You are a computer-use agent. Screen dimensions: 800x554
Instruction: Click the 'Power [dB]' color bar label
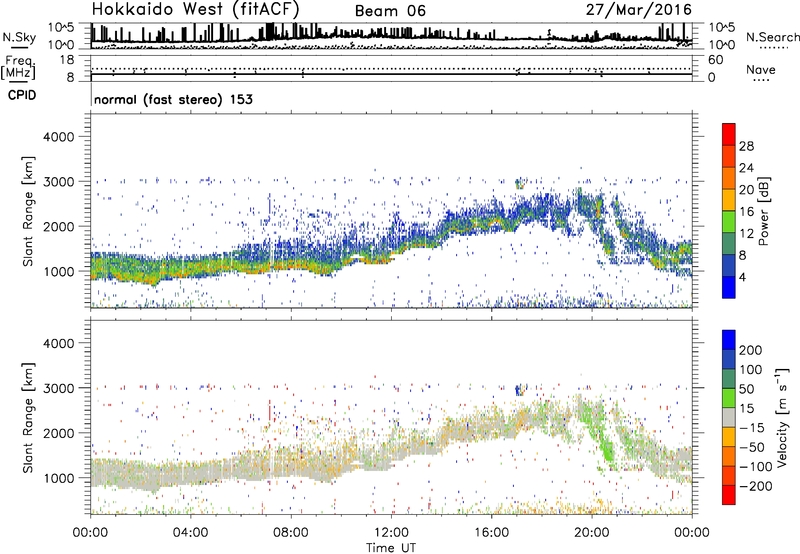(763, 211)
